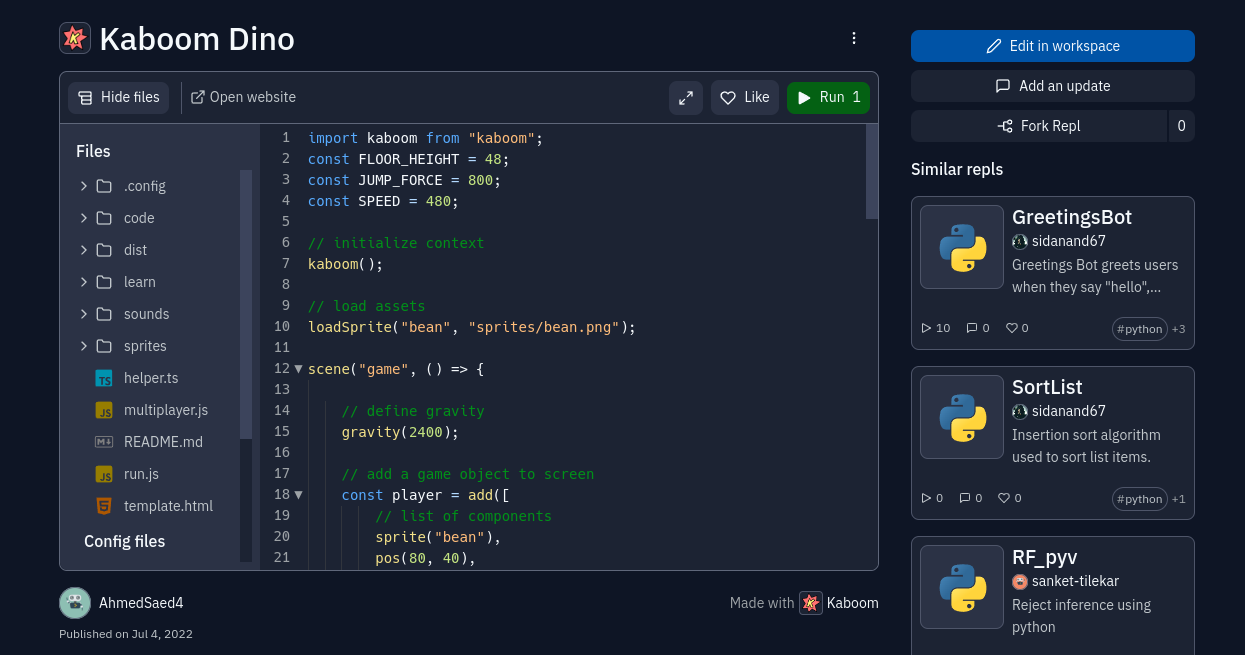Click the HTML5 icon of template.html

(104, 506)
